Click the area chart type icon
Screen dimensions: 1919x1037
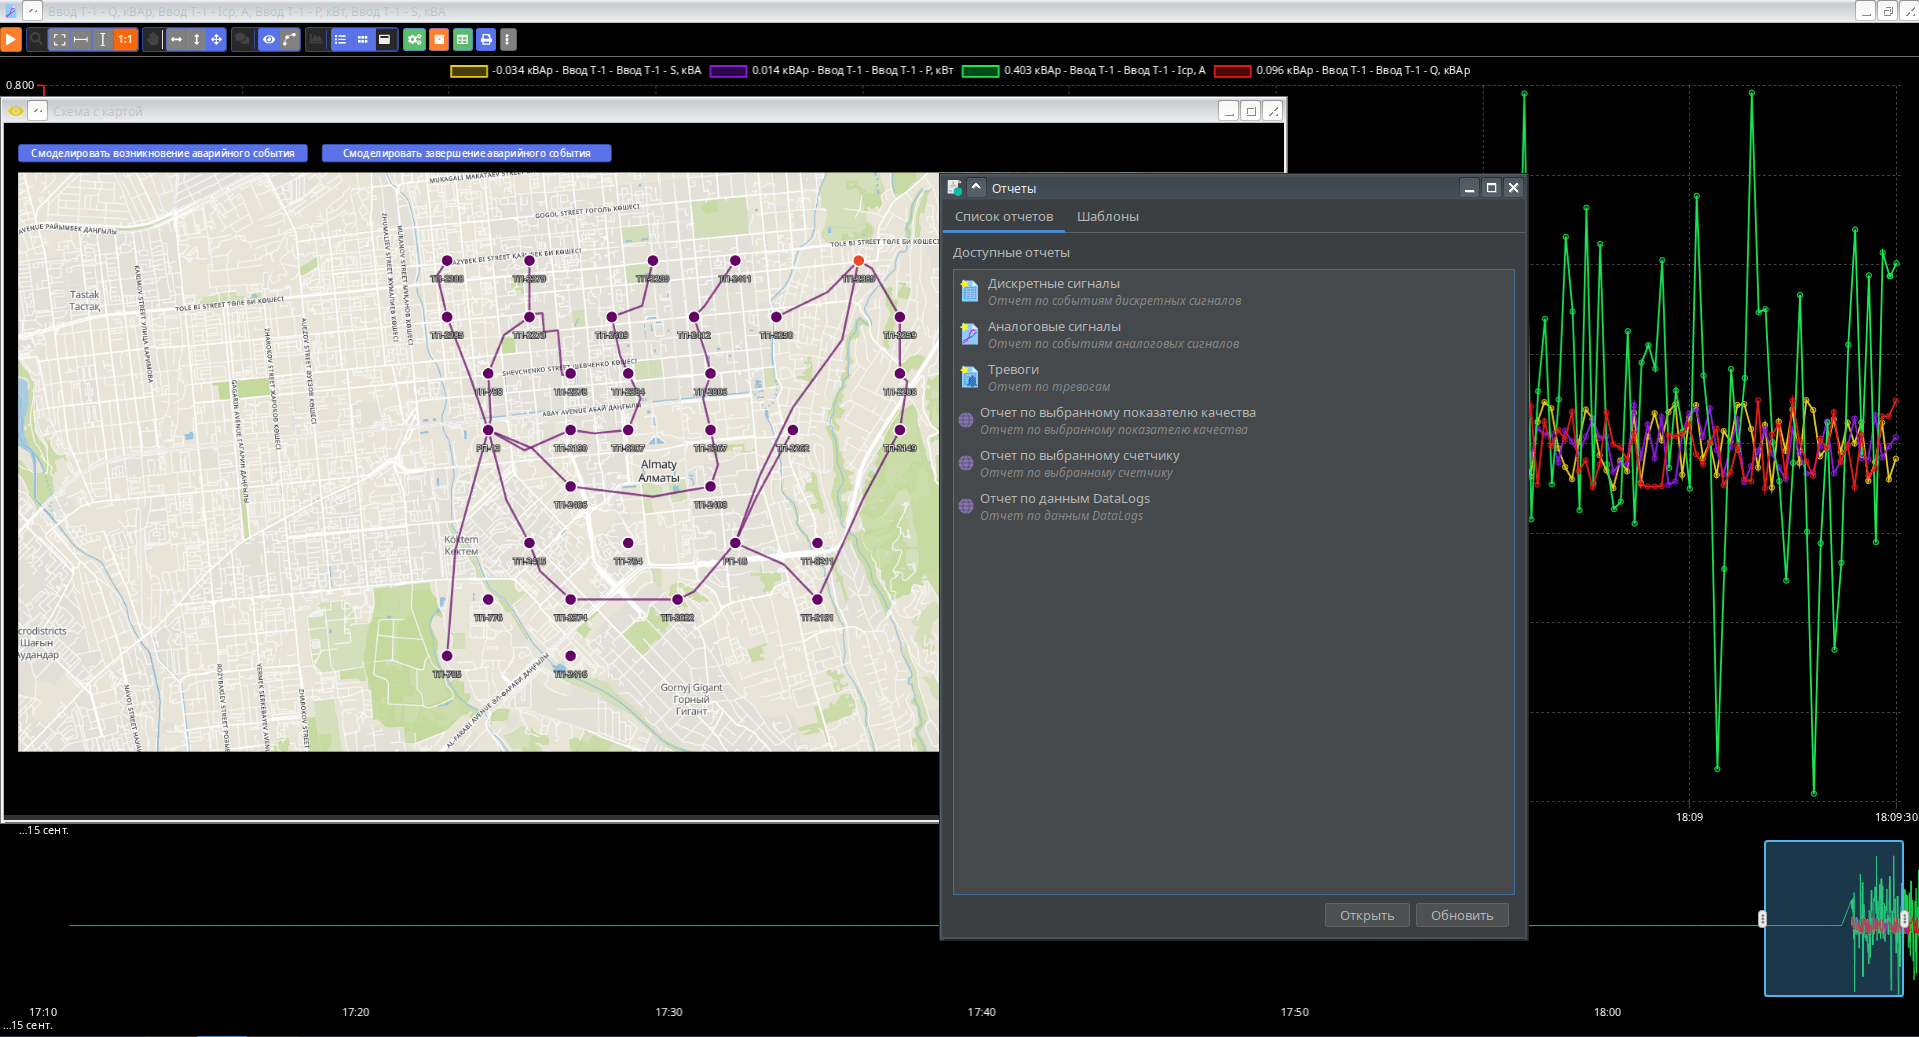coord(316,40)
